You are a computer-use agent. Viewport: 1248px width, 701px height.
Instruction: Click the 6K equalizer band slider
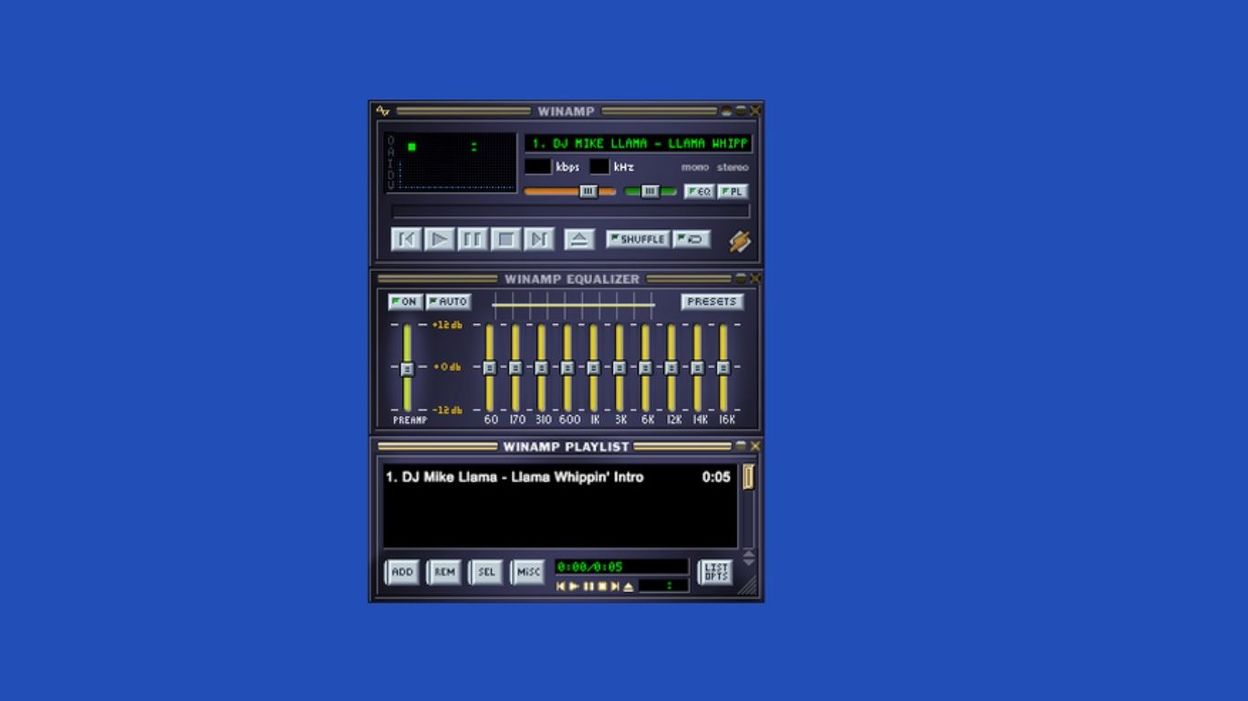pos(645,368)
